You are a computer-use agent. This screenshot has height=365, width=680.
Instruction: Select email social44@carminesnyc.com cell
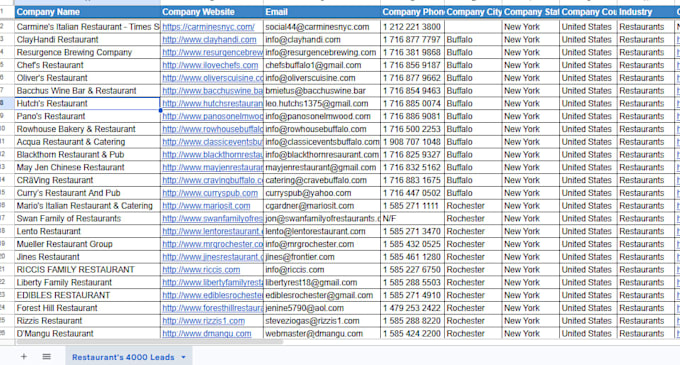(322, 27)
